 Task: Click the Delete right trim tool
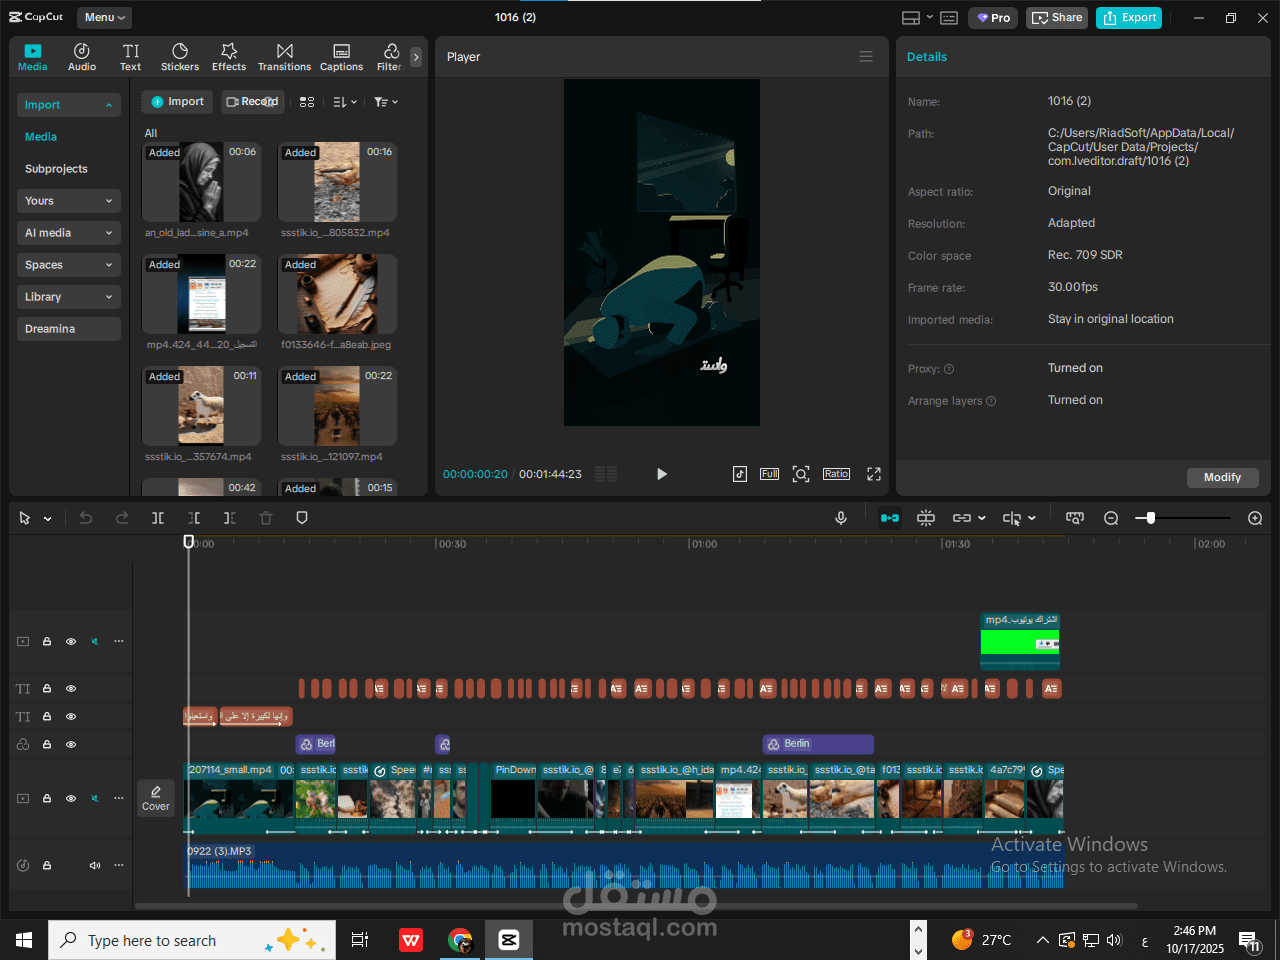coord(230,518)
